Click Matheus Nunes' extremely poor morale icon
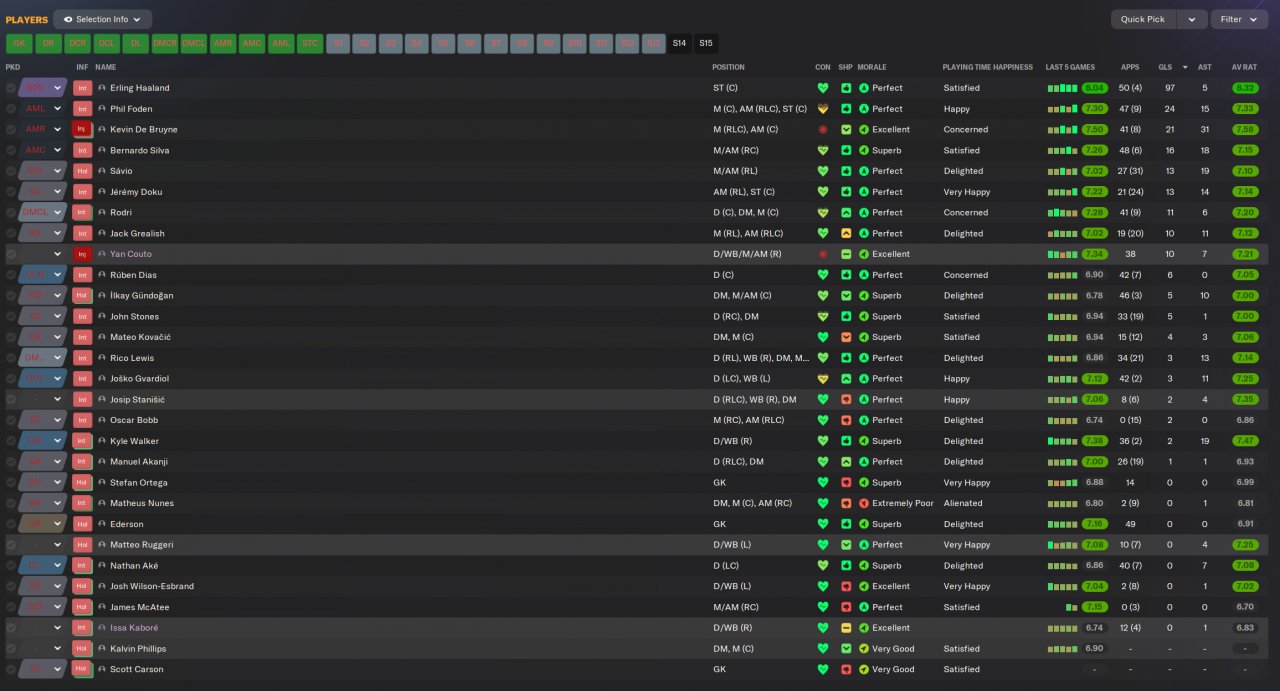Viewport: 1280px width, 691px height. pos(864,503)
